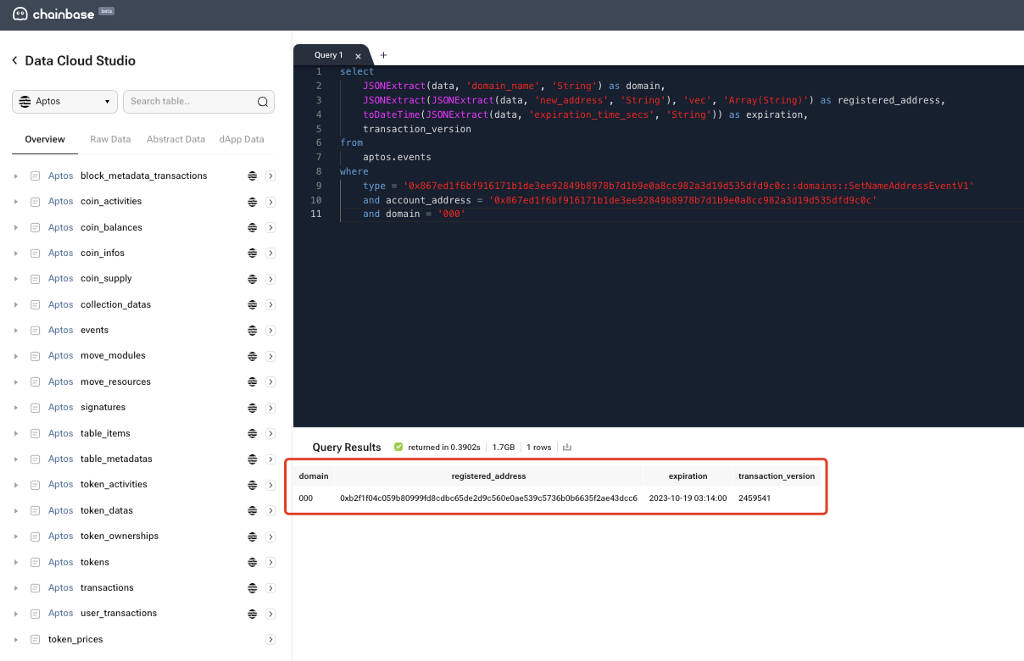Expand the transactions table row
The image size is (1024, 661).
16,588
